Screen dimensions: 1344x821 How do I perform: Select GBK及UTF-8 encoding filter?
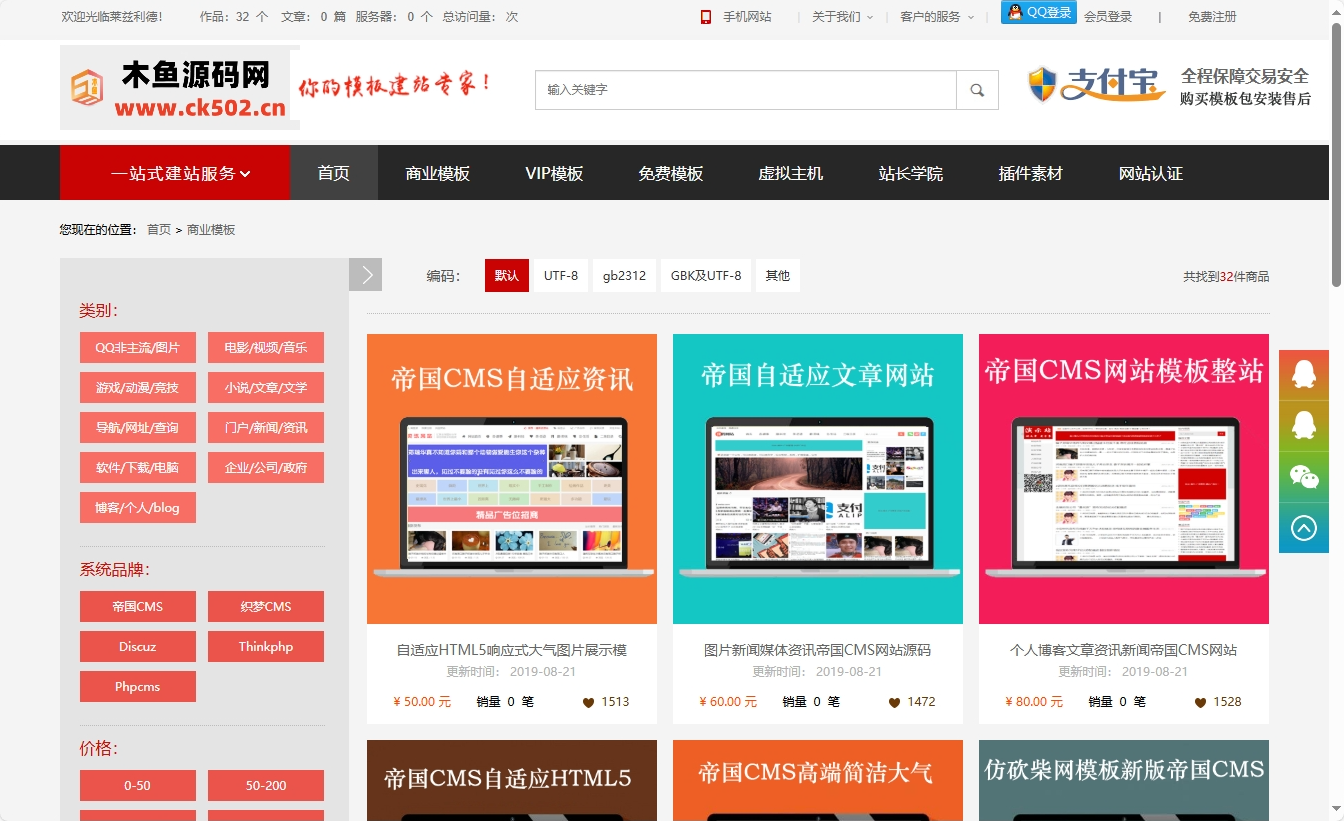tap(706, 276)
